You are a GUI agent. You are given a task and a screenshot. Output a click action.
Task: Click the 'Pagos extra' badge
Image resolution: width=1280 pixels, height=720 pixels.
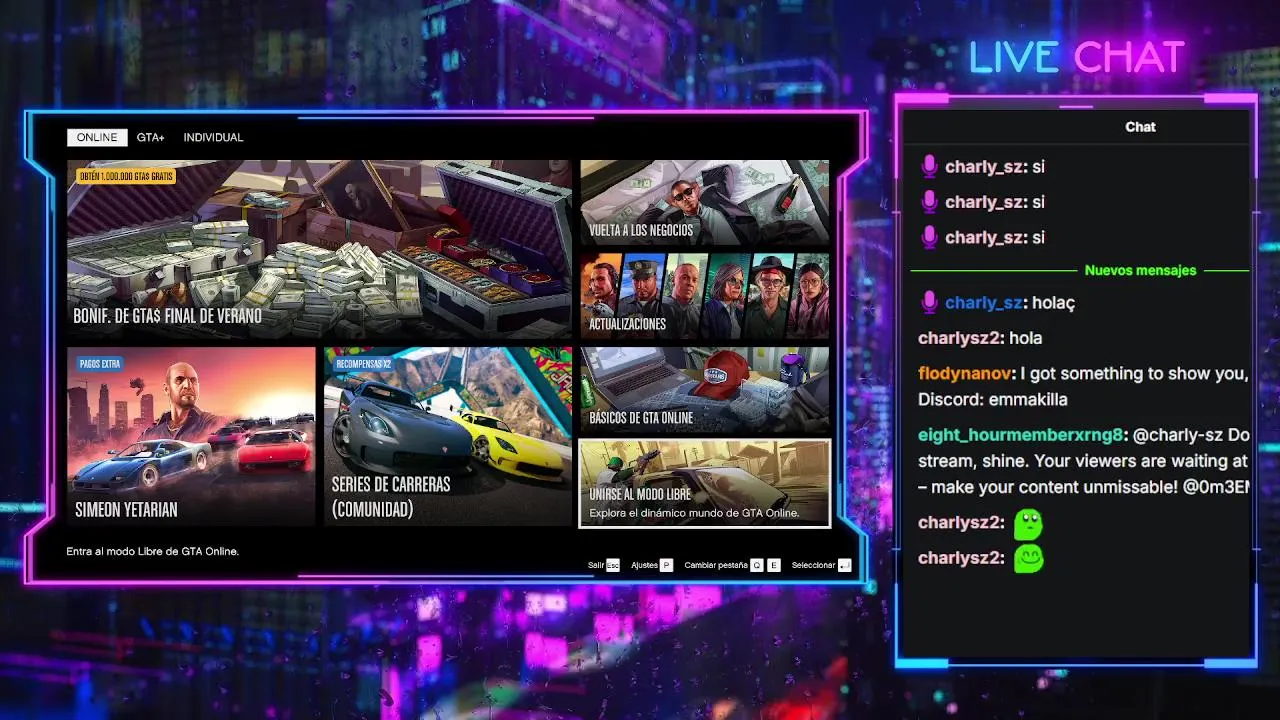tap(99, 364)
